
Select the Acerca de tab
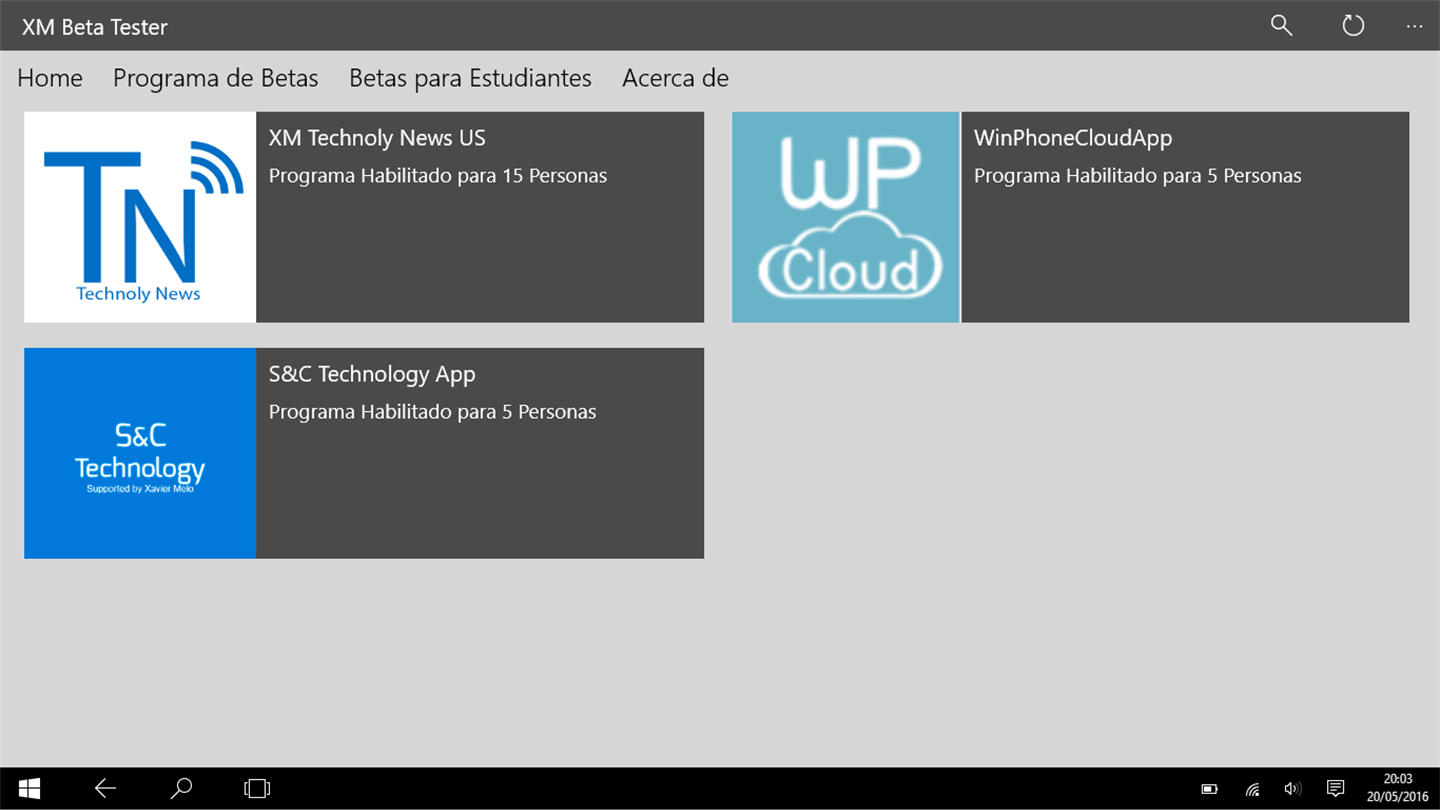pyautogui.click(x=675, y=78)
